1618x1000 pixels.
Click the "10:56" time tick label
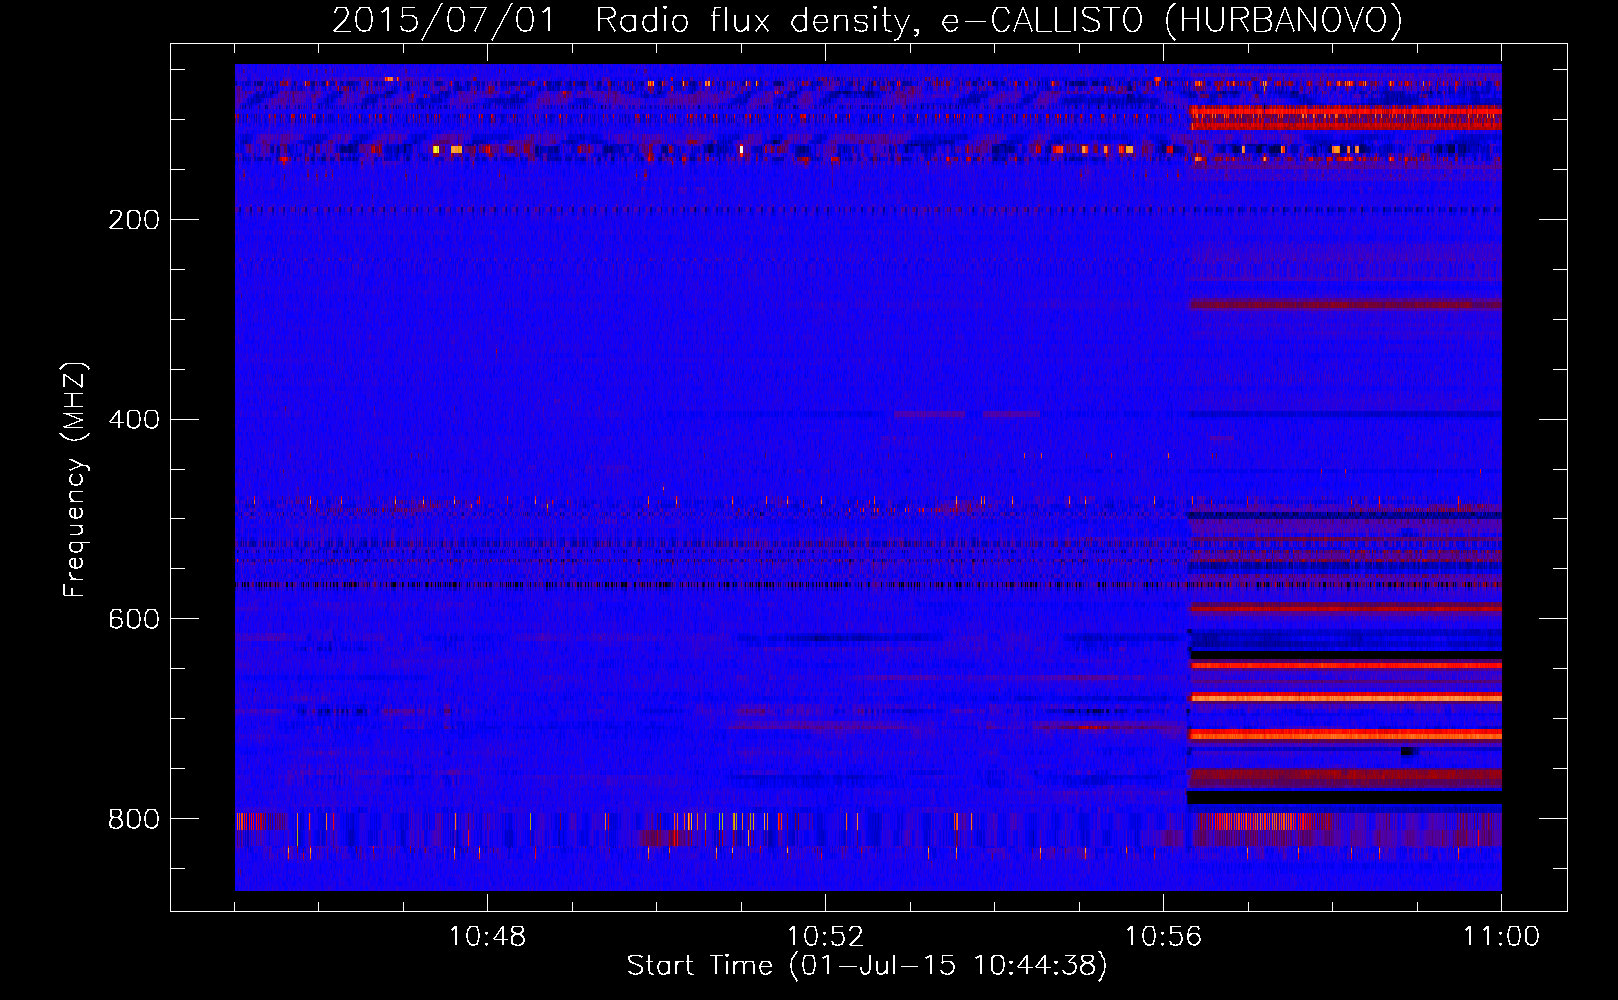pos(1163,937)
